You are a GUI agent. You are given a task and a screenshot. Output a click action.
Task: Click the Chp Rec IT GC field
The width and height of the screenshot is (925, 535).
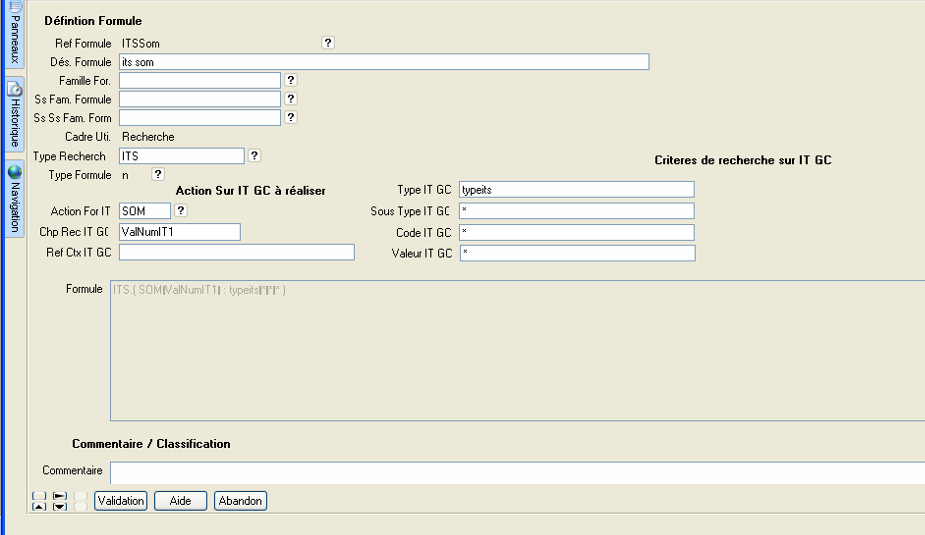tap(179, 232)
